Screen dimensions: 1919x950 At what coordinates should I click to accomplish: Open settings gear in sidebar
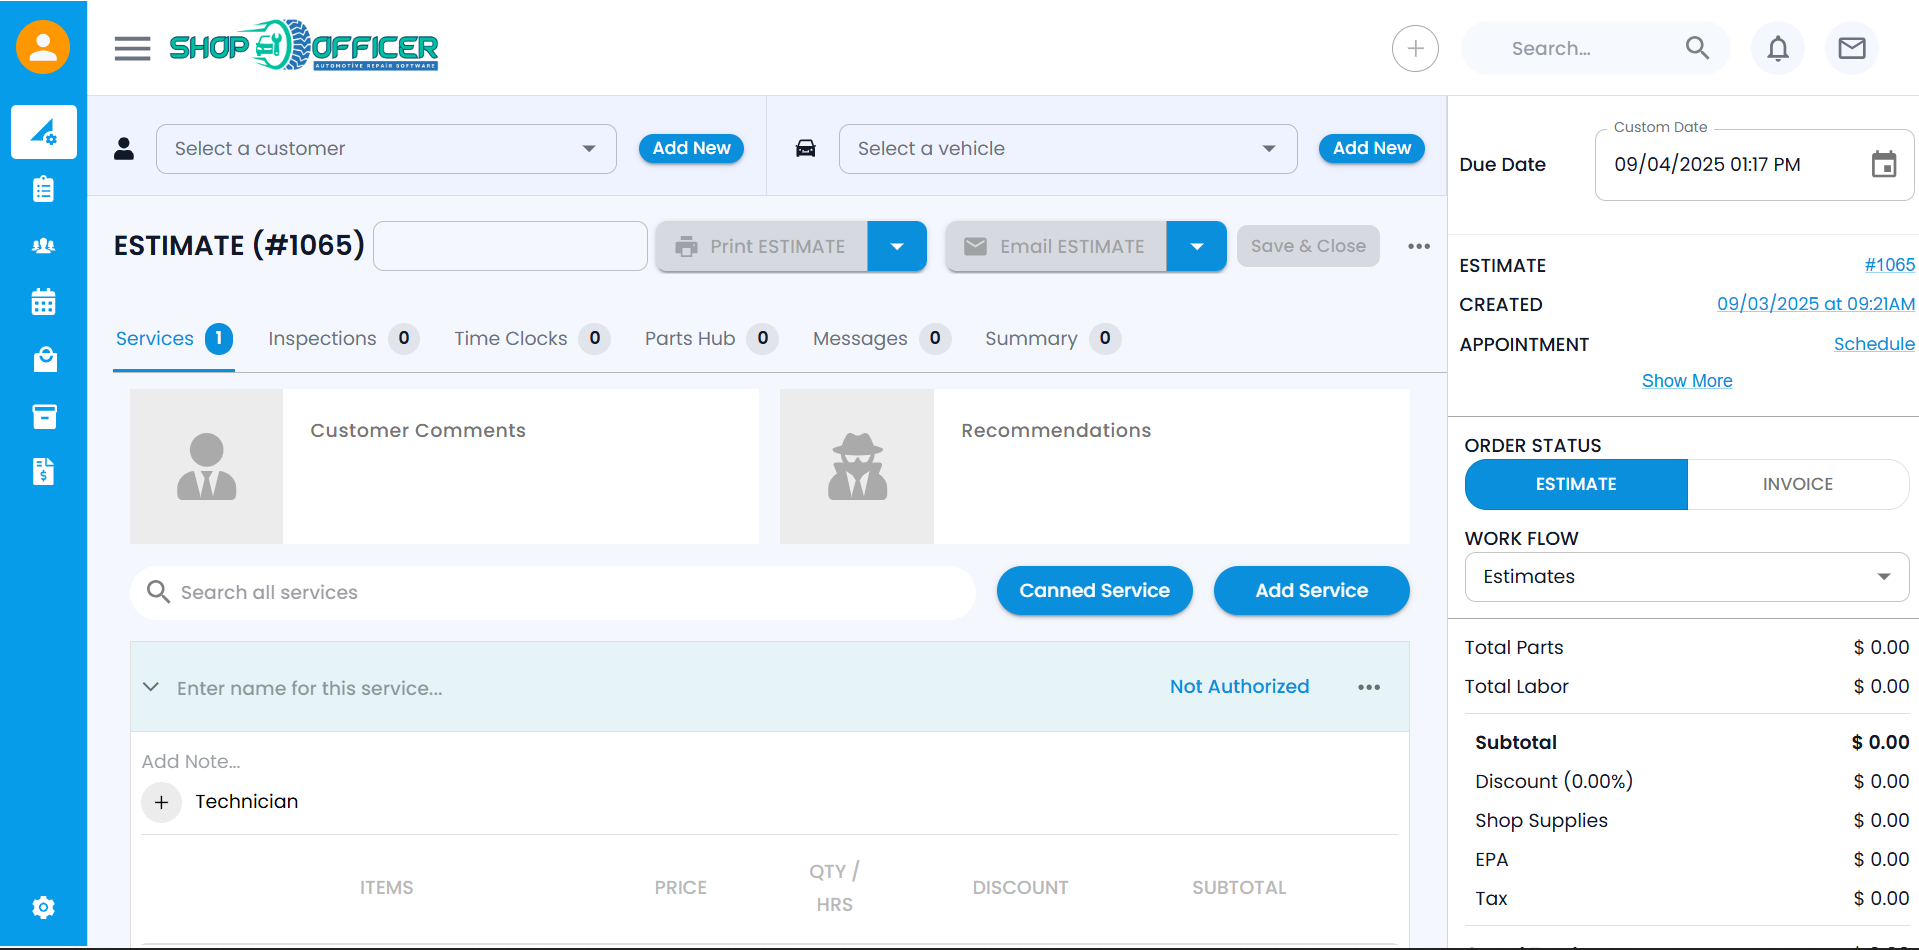point(43,907)
